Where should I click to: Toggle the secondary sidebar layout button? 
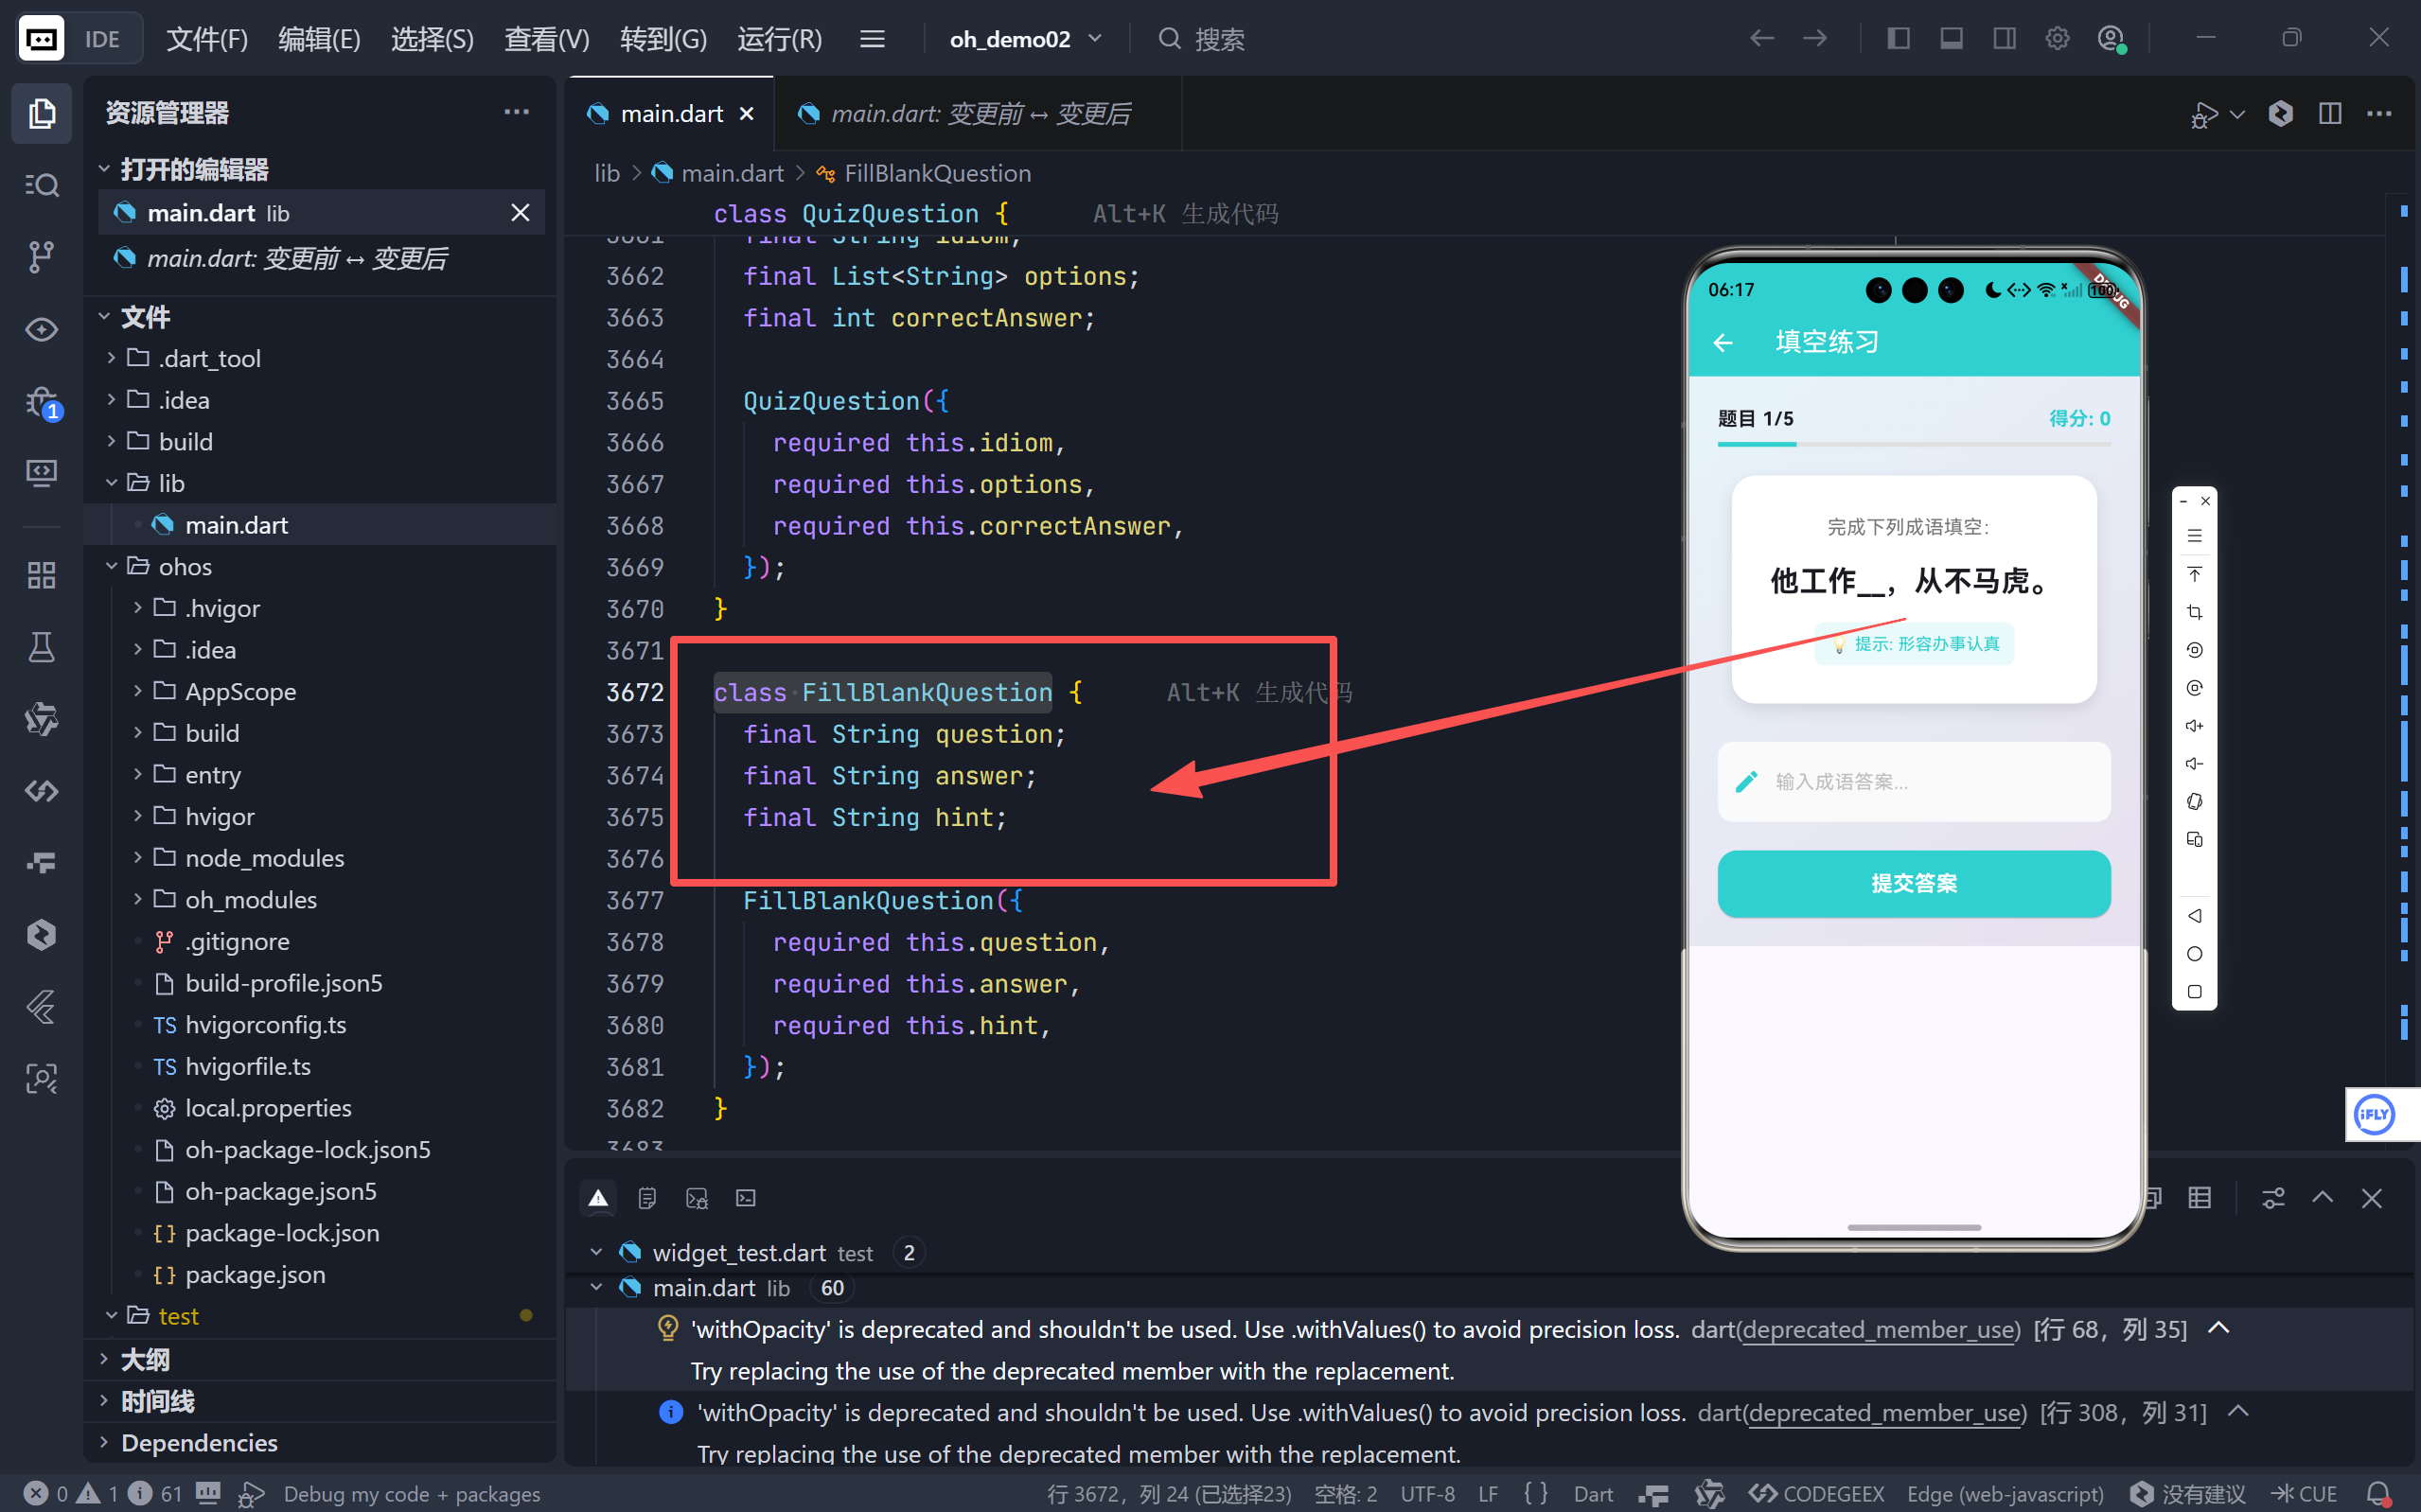tap(2004, 39)
